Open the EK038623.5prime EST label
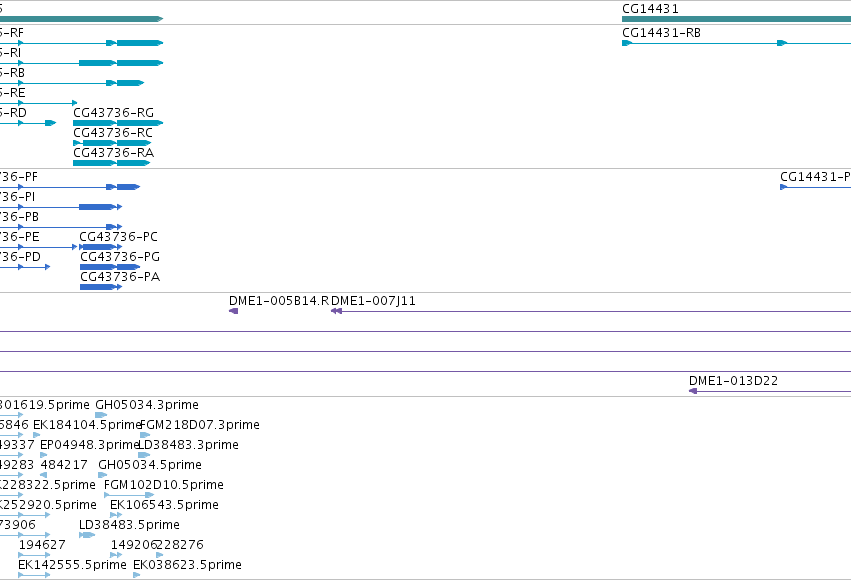The height and width of the screenshot is (580, 851). (x=187, y=565)
